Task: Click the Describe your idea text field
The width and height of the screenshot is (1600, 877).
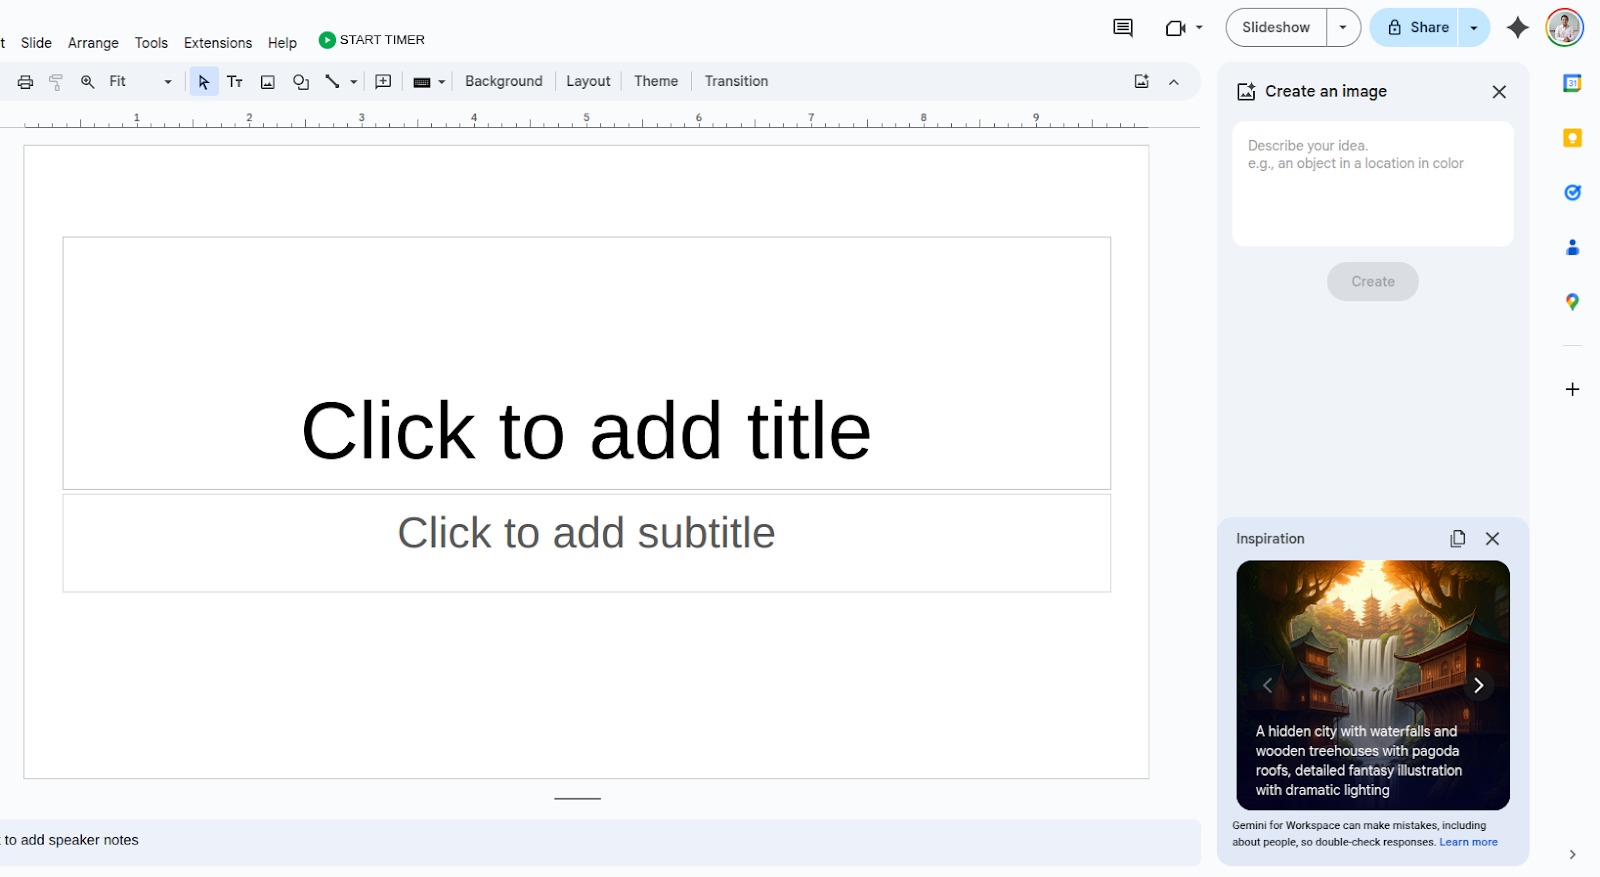Action: click(x=1373, y=184)
